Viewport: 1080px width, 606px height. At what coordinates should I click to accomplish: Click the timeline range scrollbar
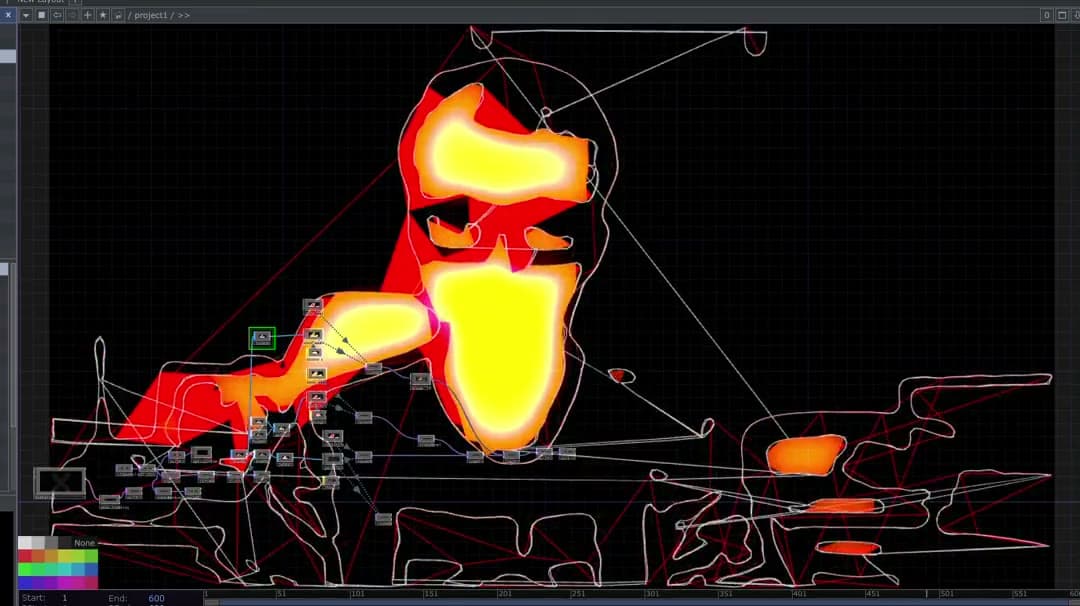(x=642, y=603)
